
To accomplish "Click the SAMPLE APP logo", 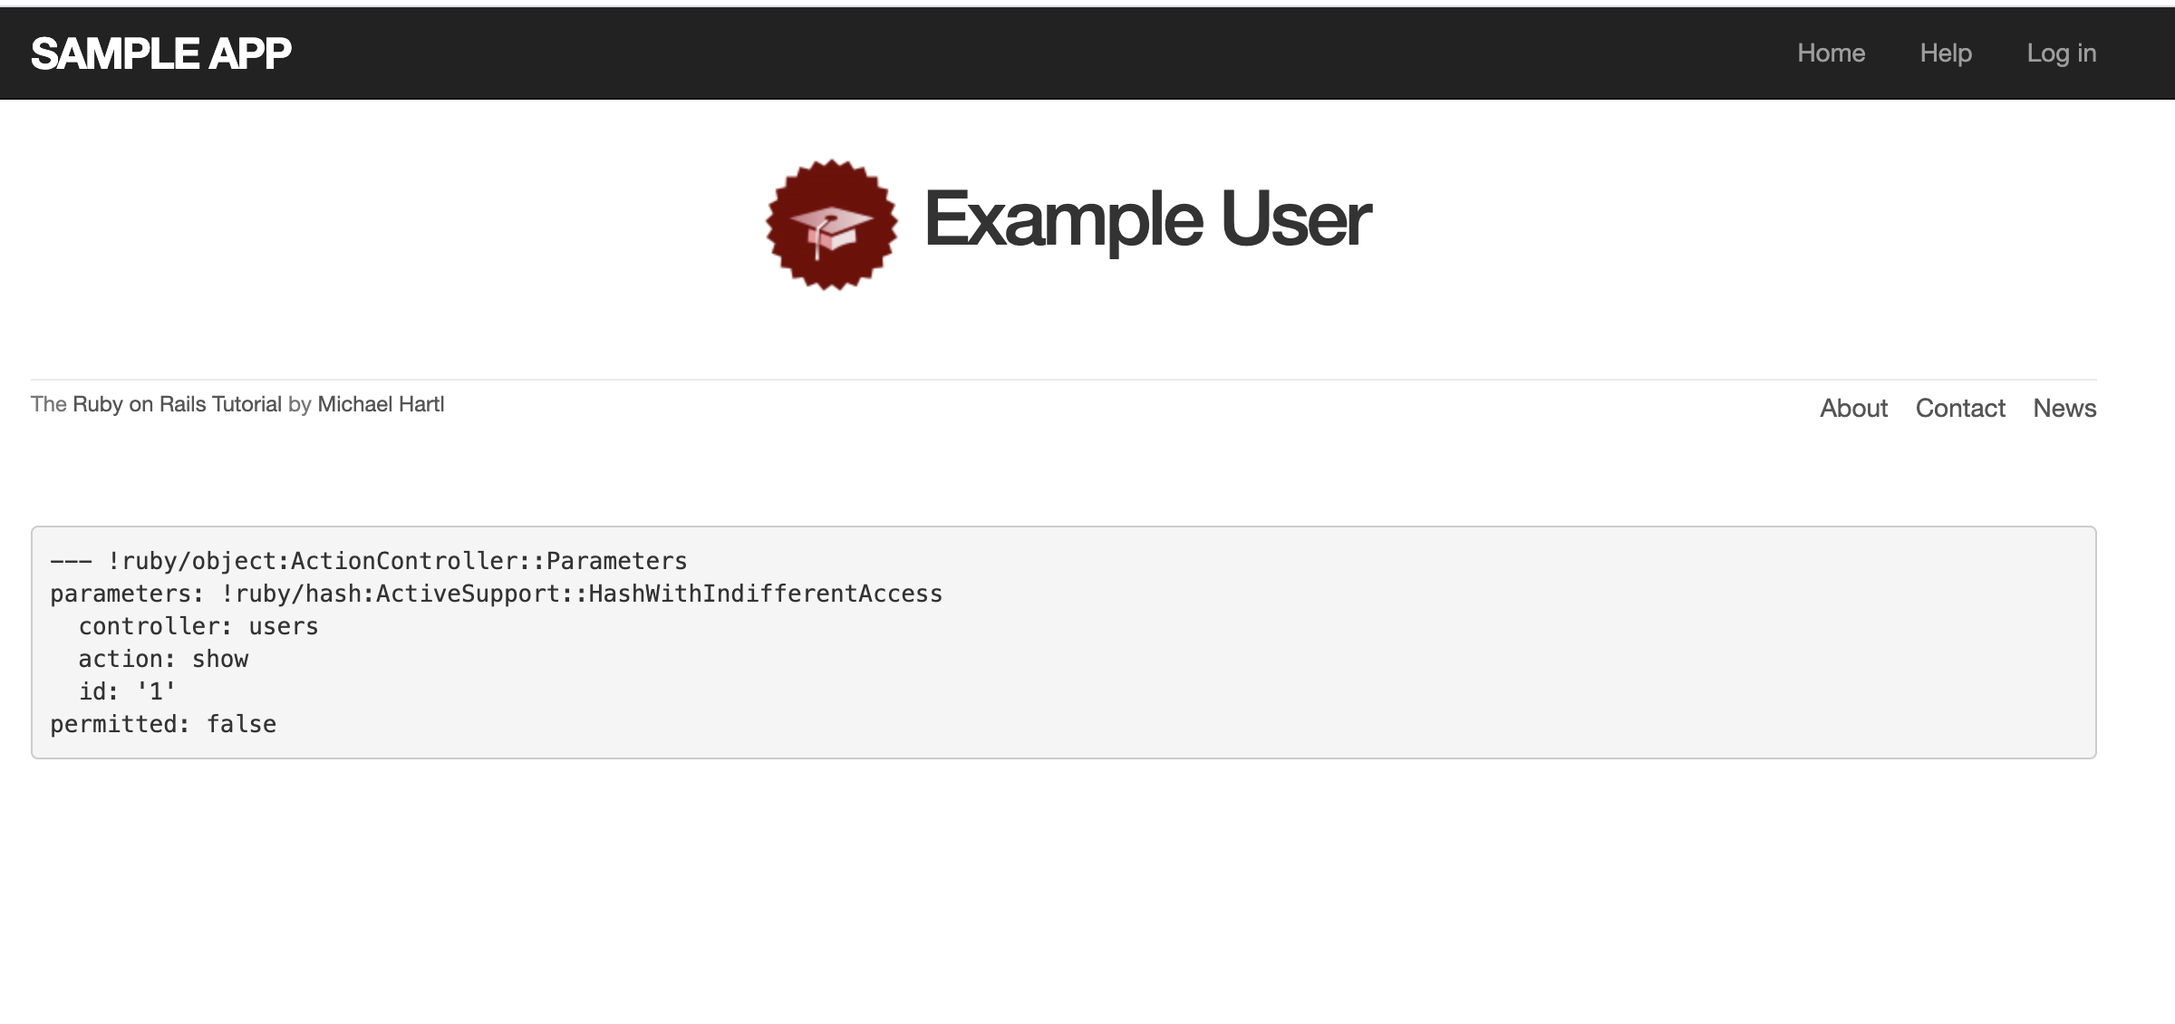I will [x=161, y=53].
